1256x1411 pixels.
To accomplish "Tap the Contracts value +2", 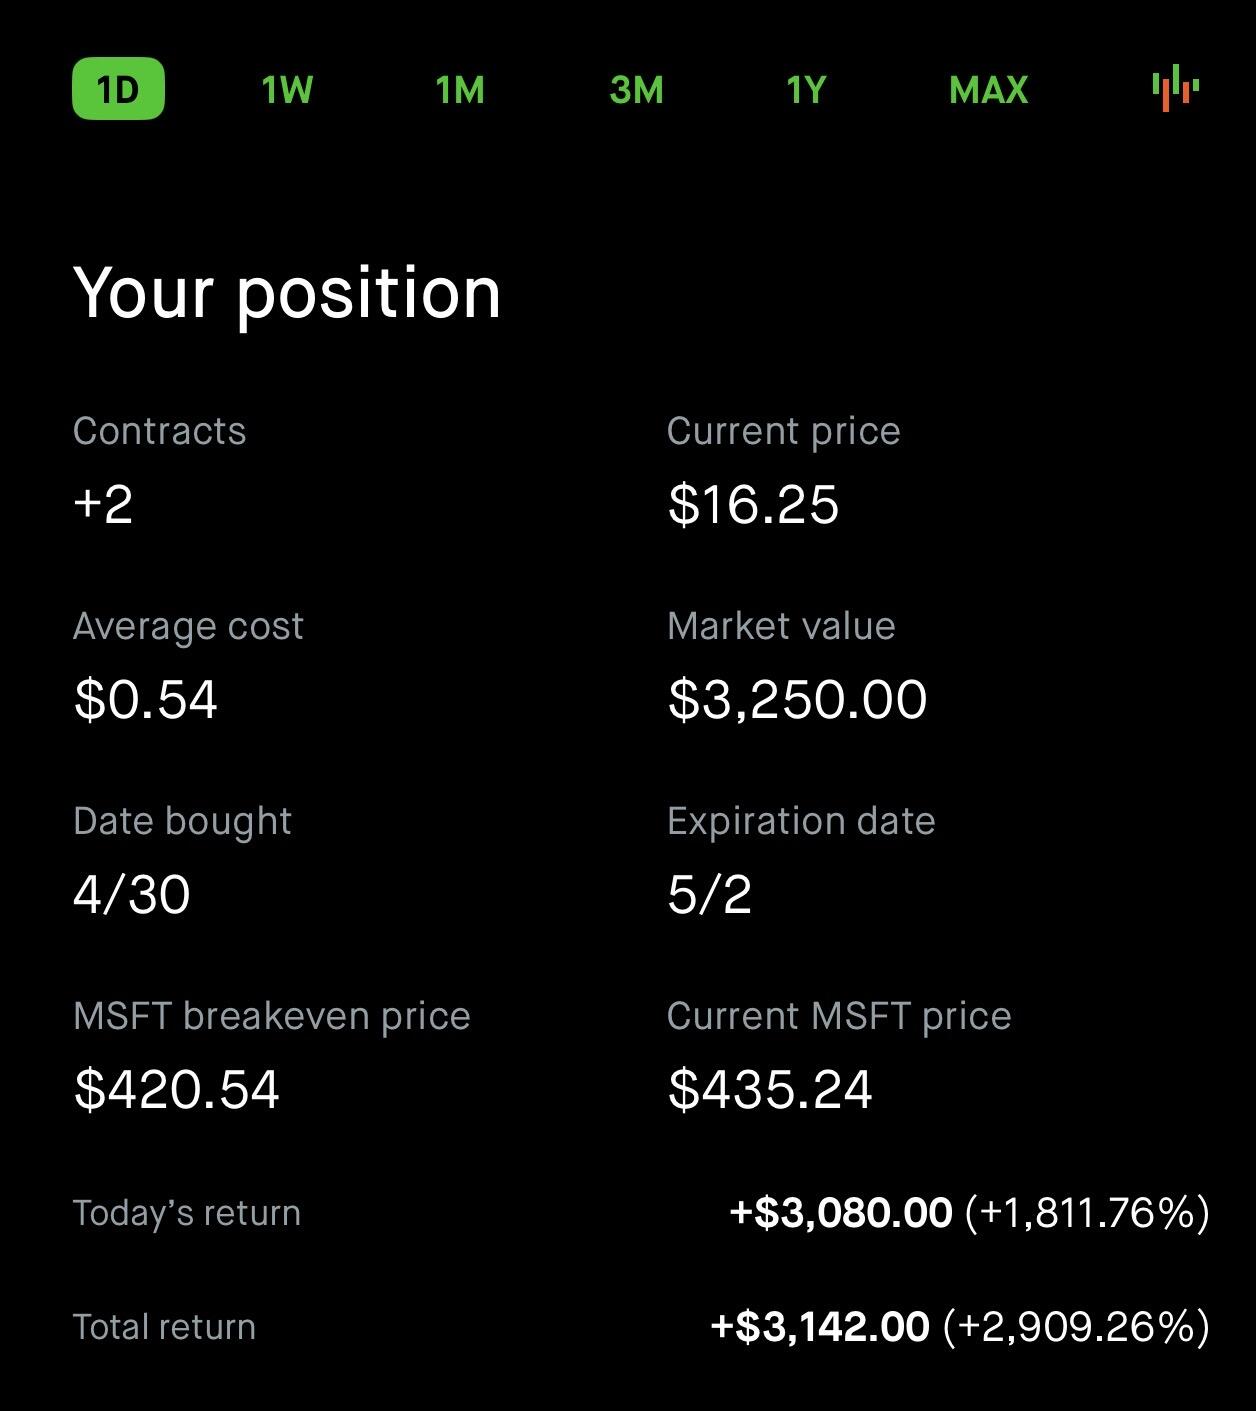I will click(103, 504).
